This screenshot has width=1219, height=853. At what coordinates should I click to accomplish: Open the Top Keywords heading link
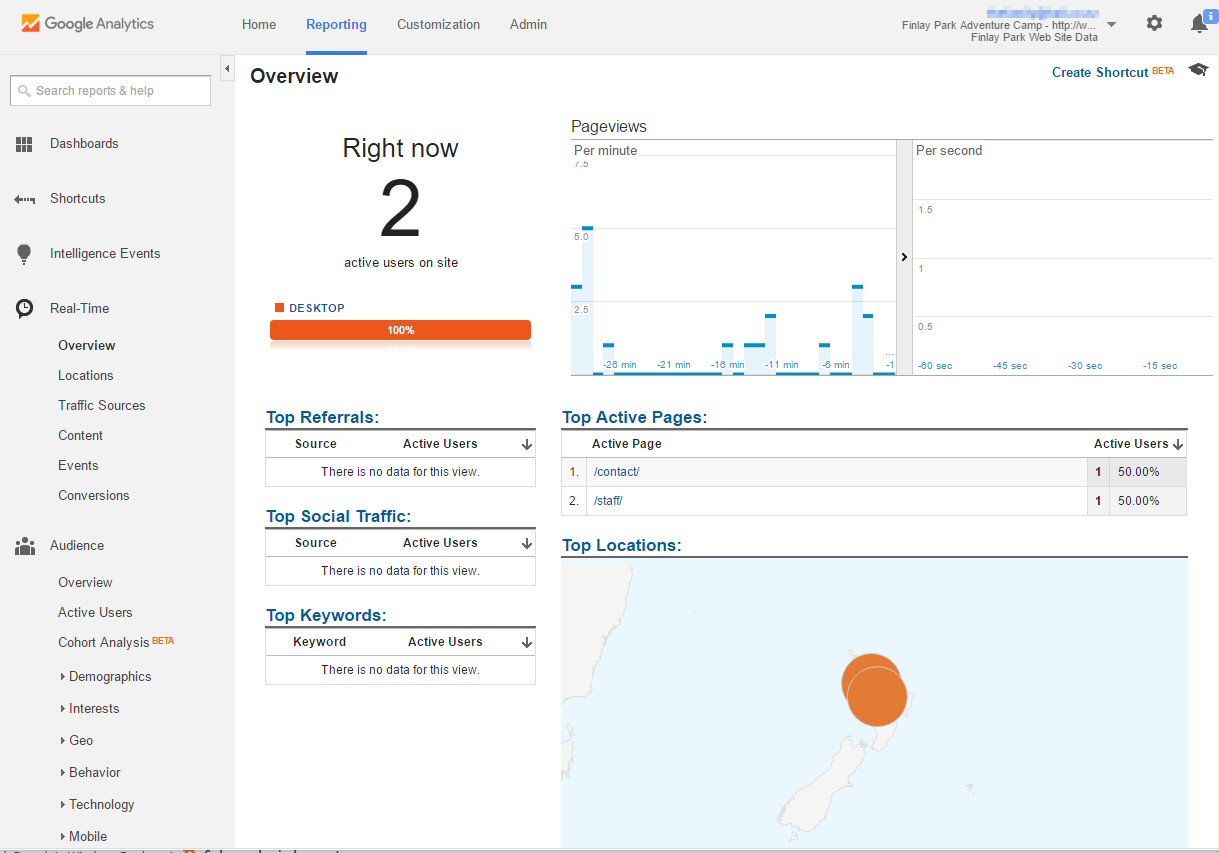point(326,616)
